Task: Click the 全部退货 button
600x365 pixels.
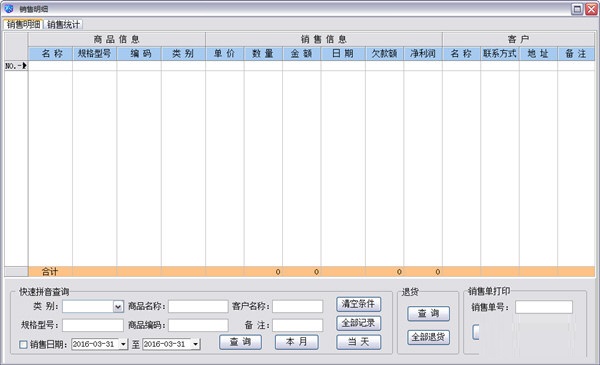Action: click(429, 337)
